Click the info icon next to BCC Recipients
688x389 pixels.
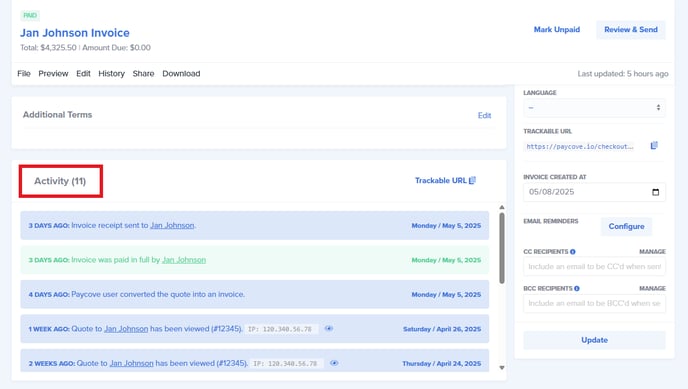[x=577, y=289]
